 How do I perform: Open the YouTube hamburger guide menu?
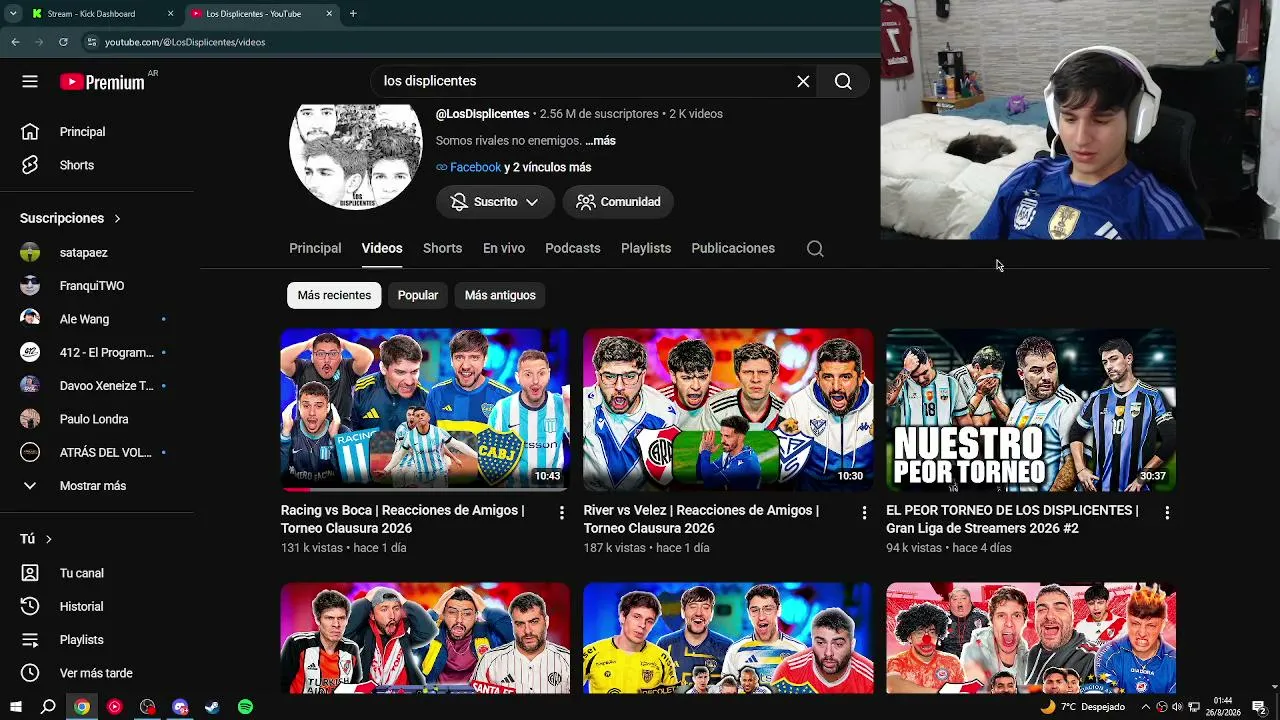pos(30,82)
